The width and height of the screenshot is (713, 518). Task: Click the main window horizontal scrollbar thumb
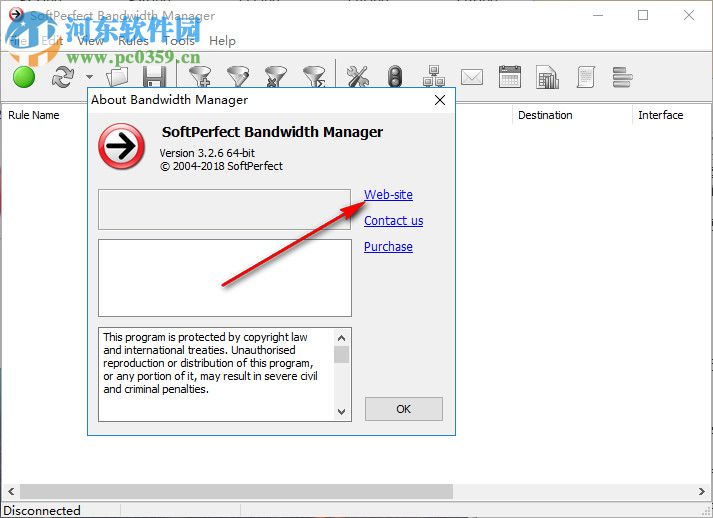tap(236, 492)
